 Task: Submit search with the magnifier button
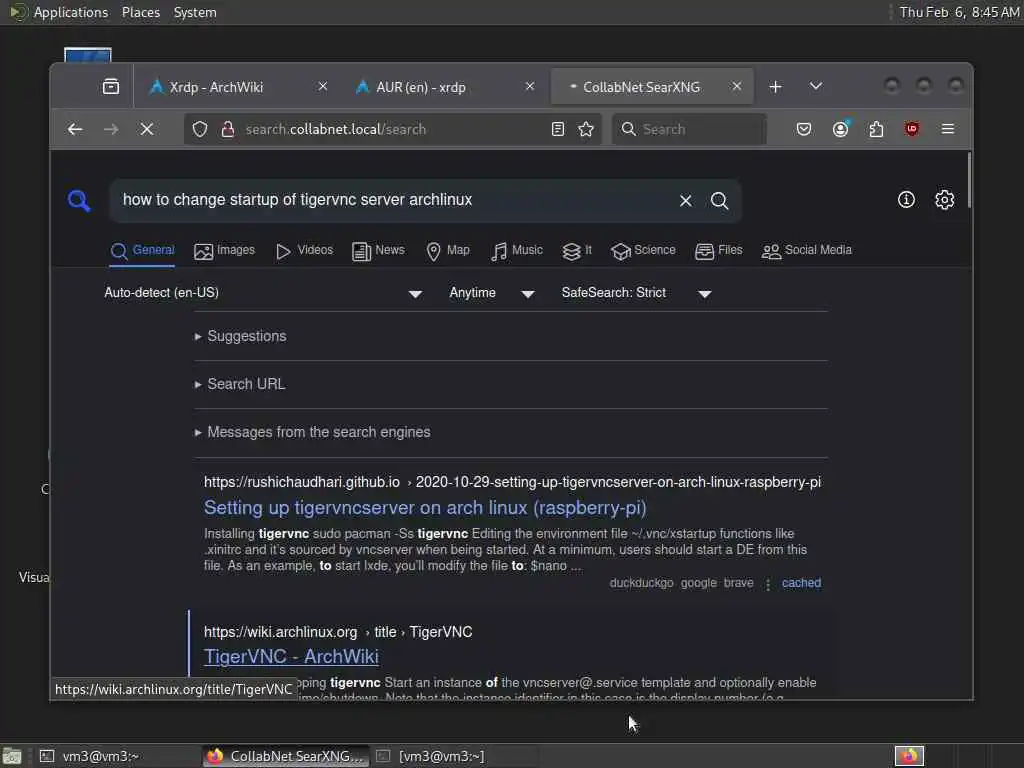pyautogui.click(x=720, y=200)
